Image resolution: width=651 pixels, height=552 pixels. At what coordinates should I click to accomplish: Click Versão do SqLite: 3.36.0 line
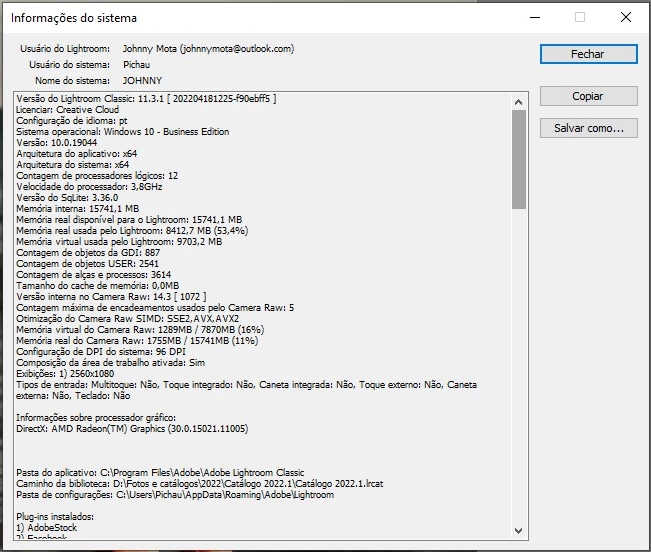pyautogui.click(x=67, y=198)
